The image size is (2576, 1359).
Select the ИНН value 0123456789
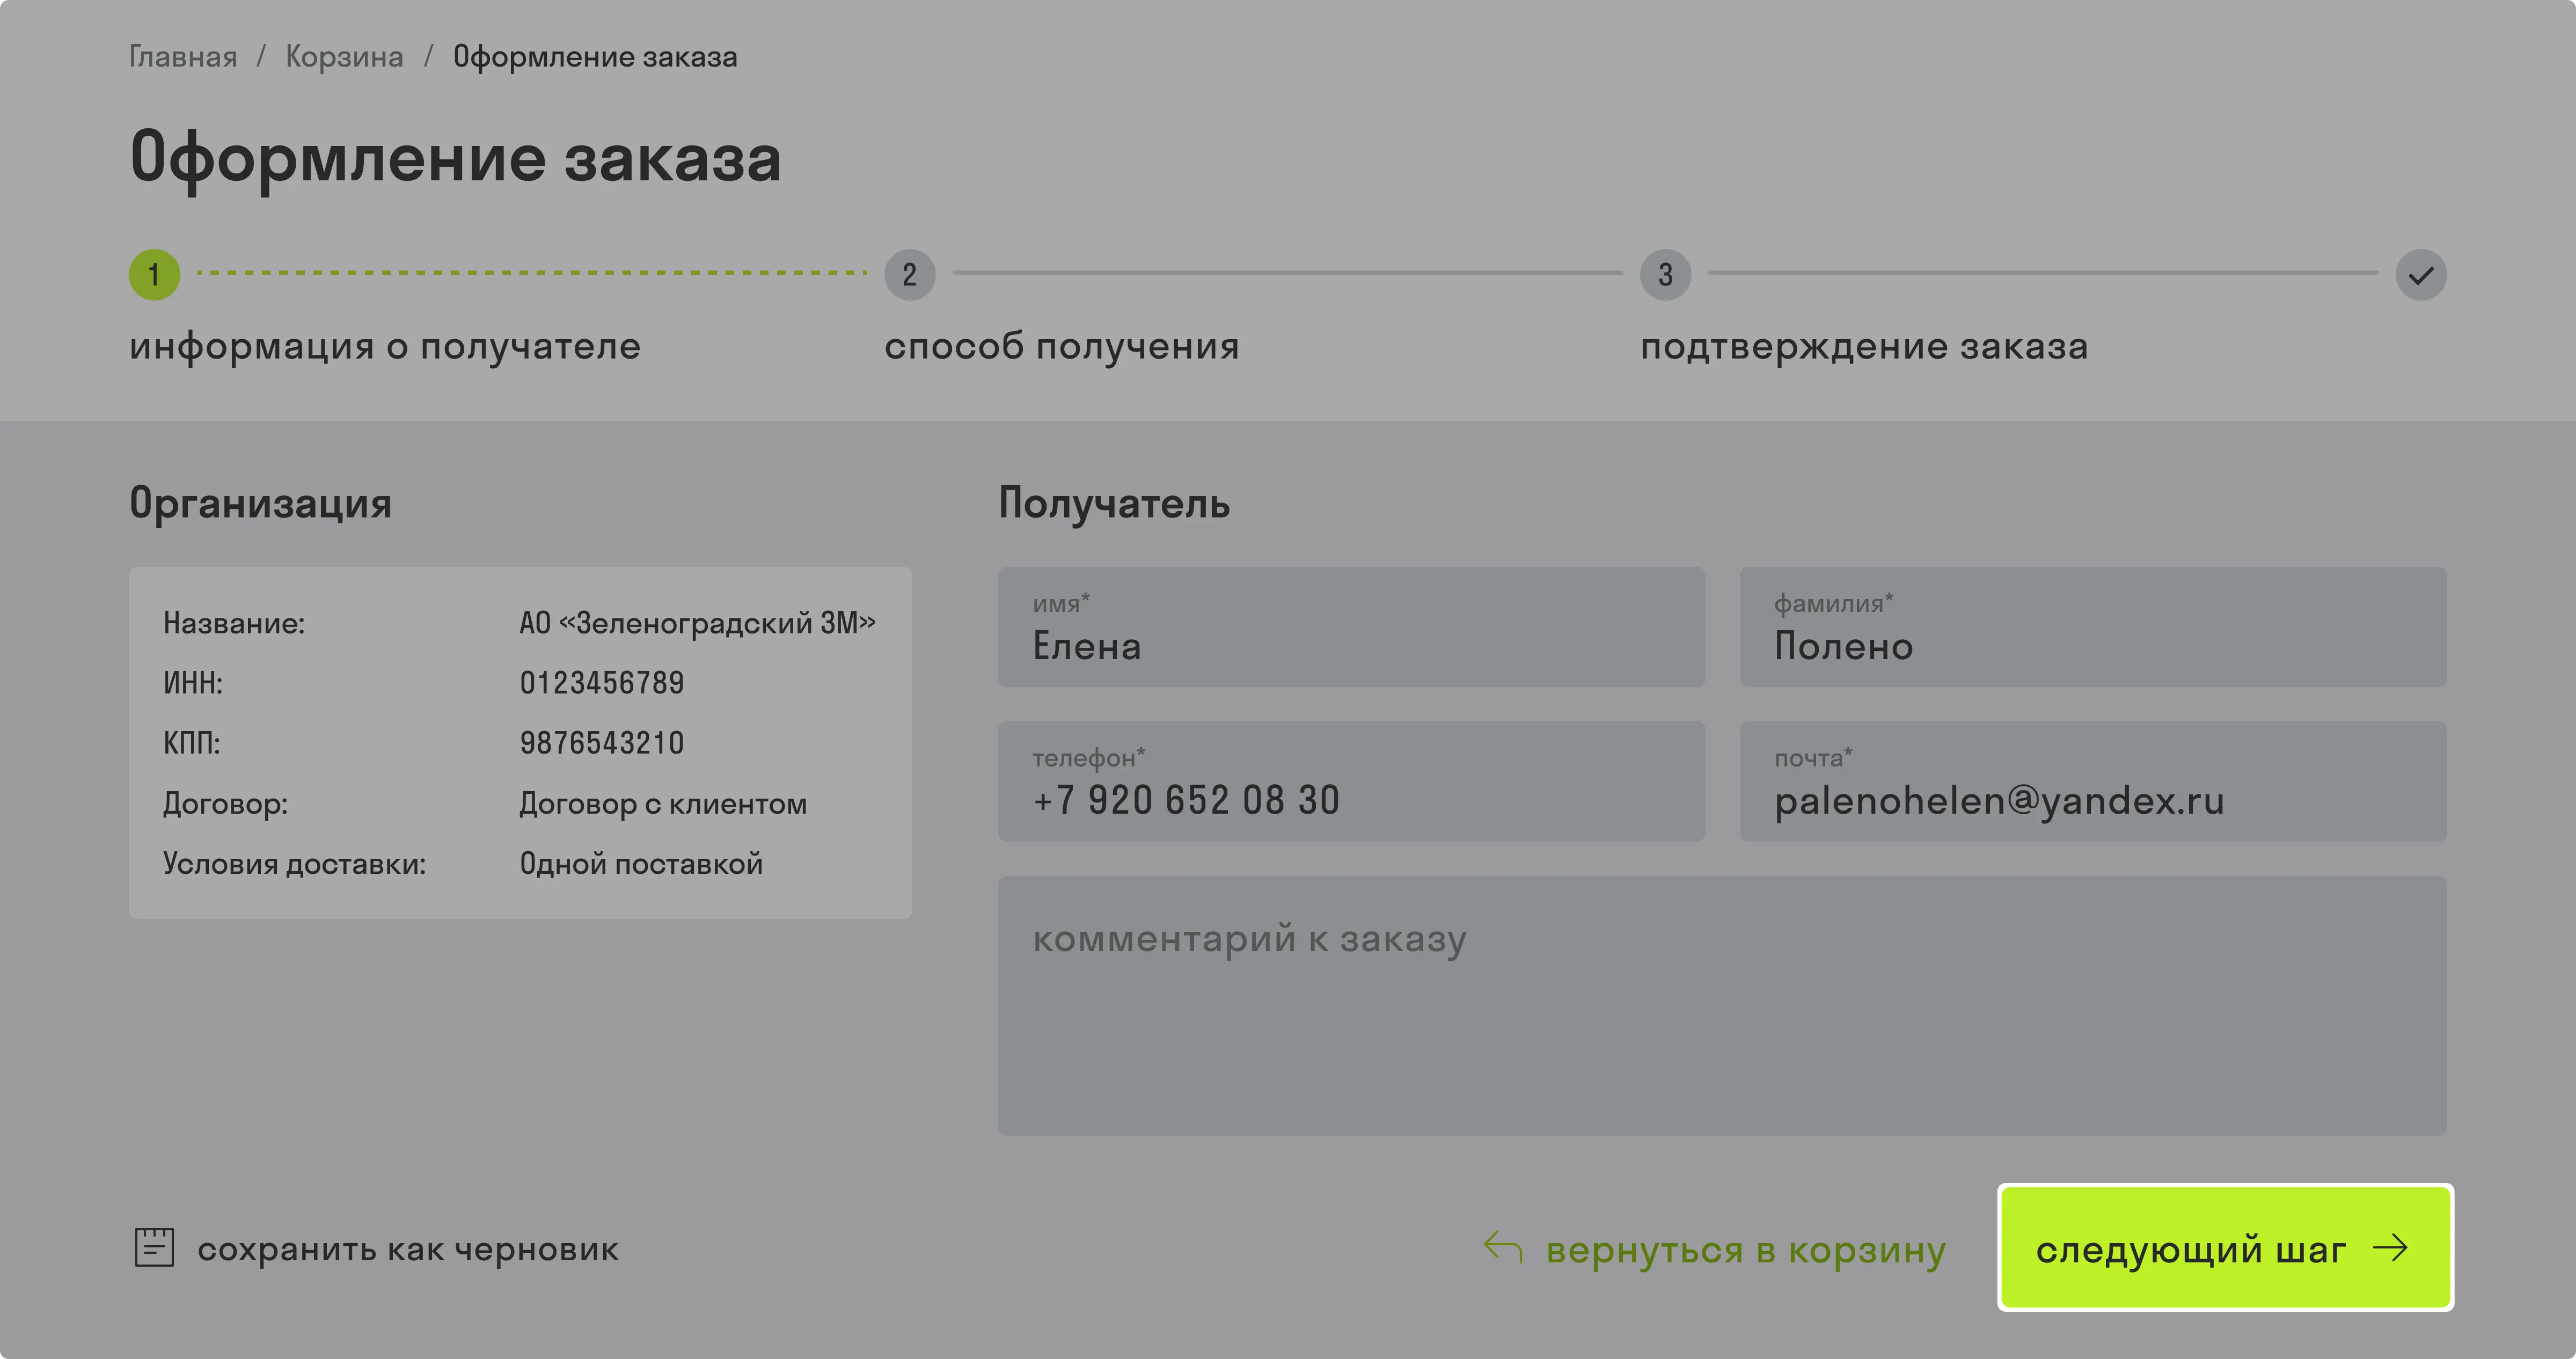tap(602, 683)
